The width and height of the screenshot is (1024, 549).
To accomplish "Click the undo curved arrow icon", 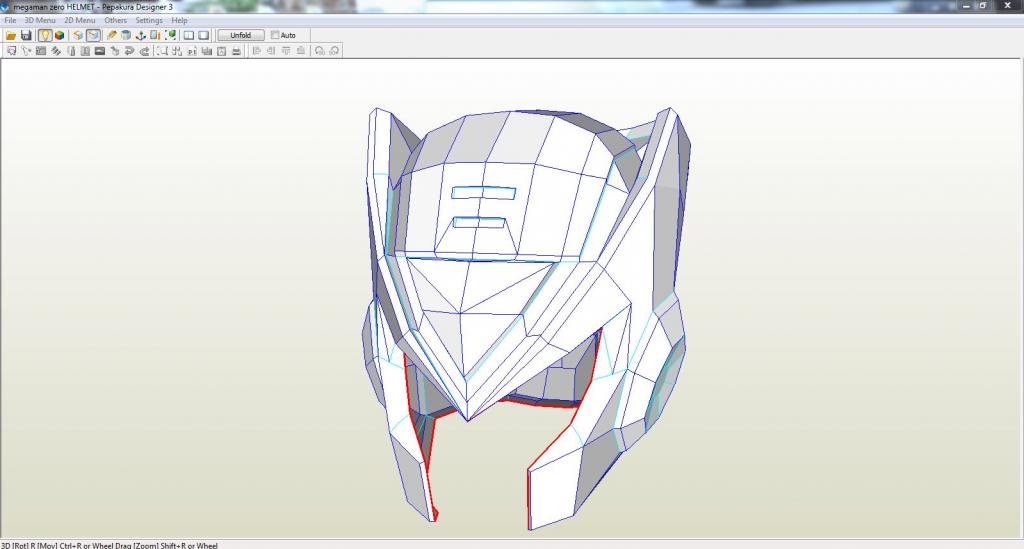I will pos(129,51).
